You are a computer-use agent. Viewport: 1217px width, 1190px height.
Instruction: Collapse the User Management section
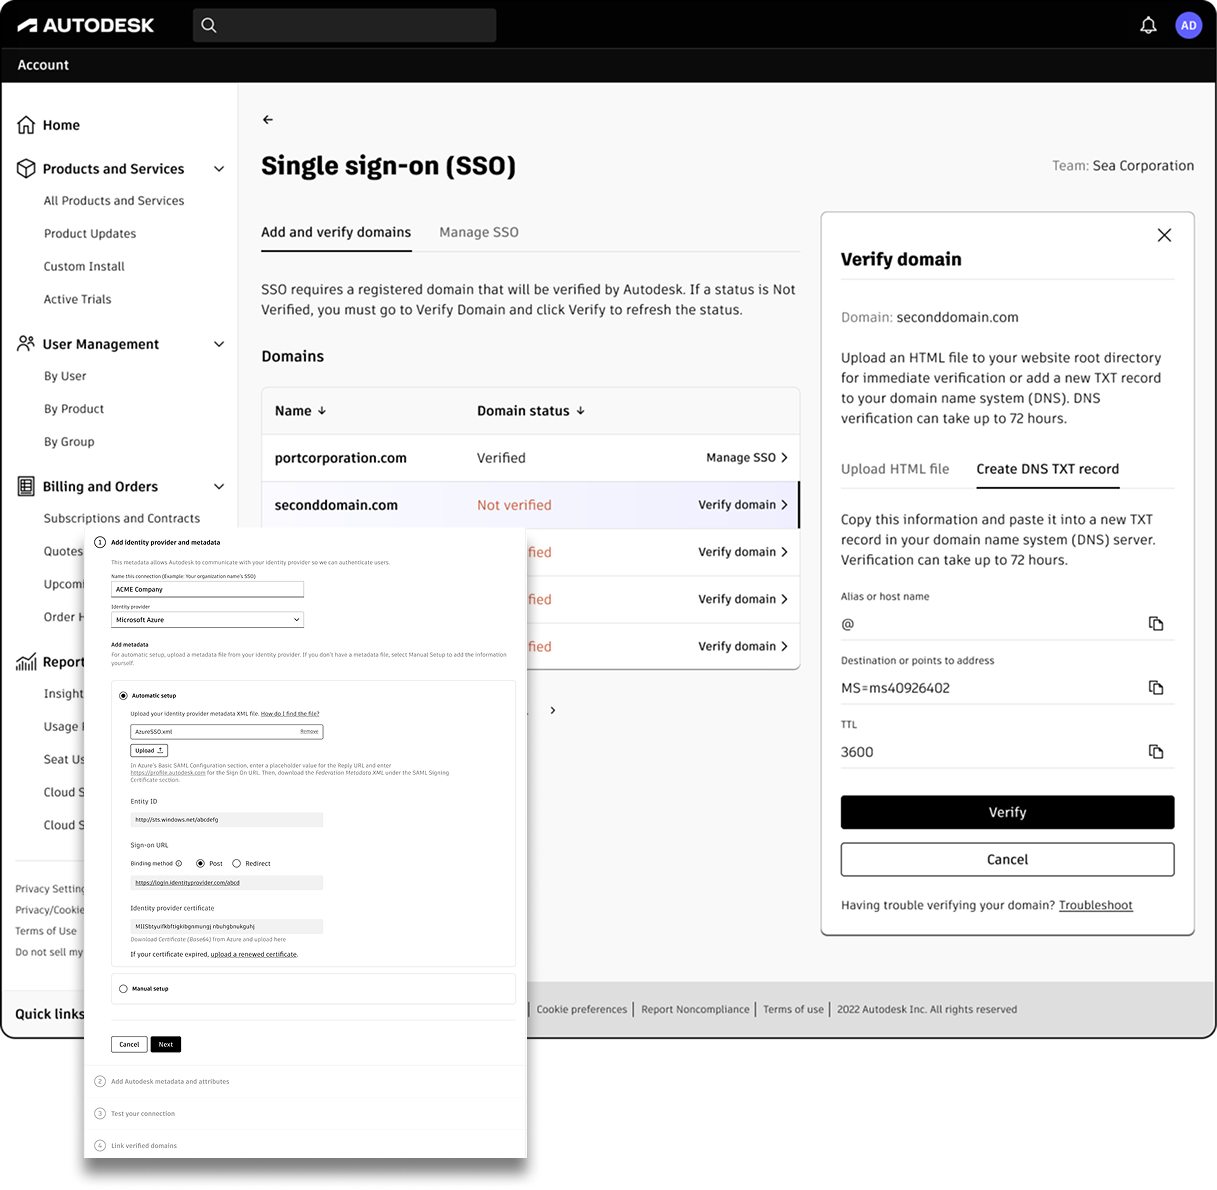pos(219,344)
